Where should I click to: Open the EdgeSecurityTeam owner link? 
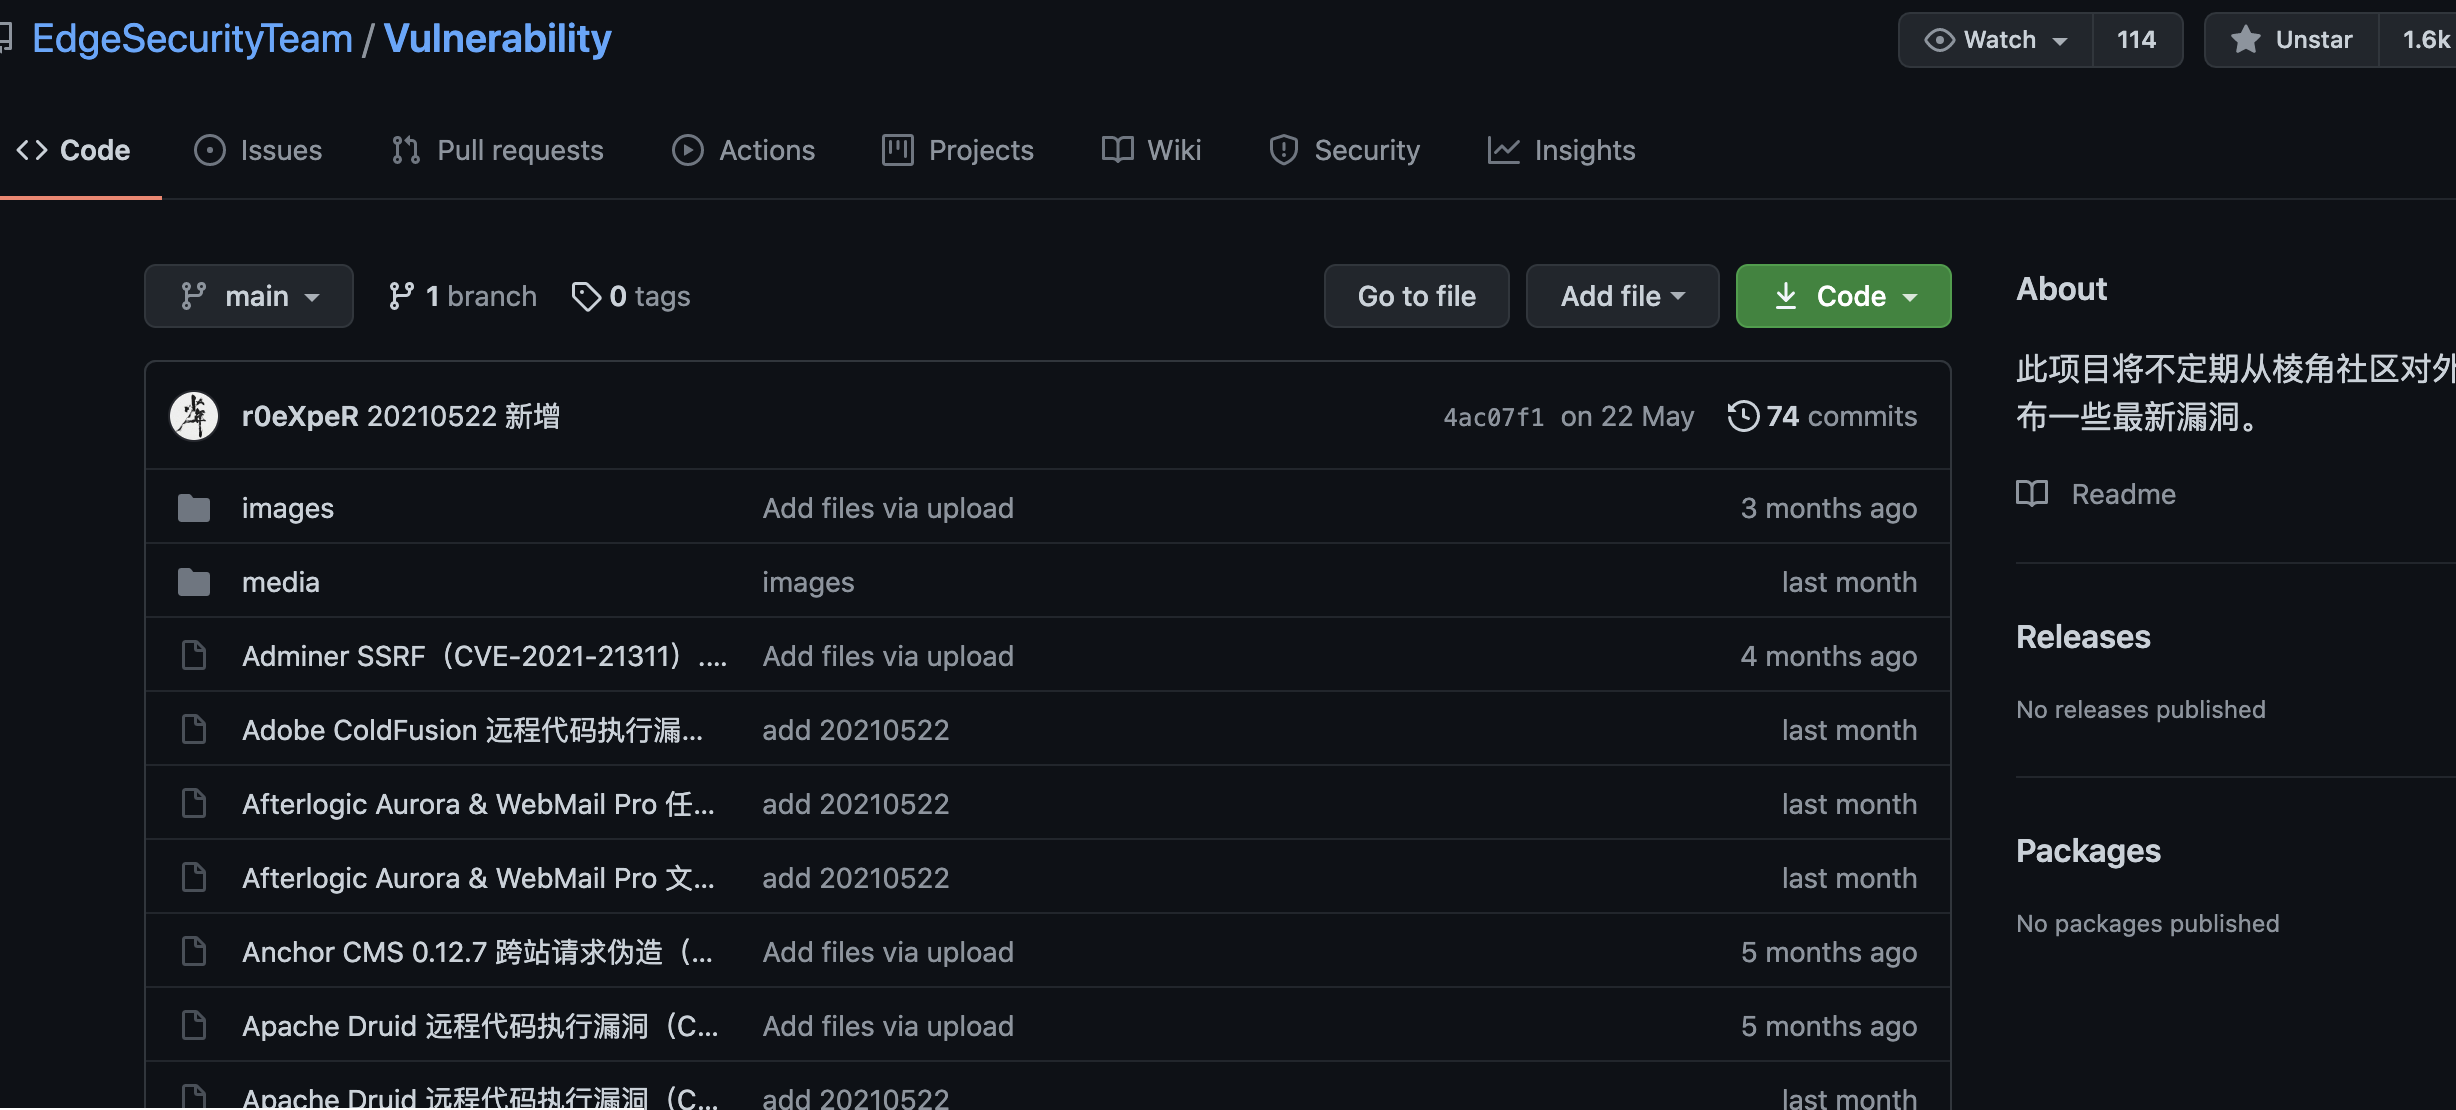click(x=192, y=39)
